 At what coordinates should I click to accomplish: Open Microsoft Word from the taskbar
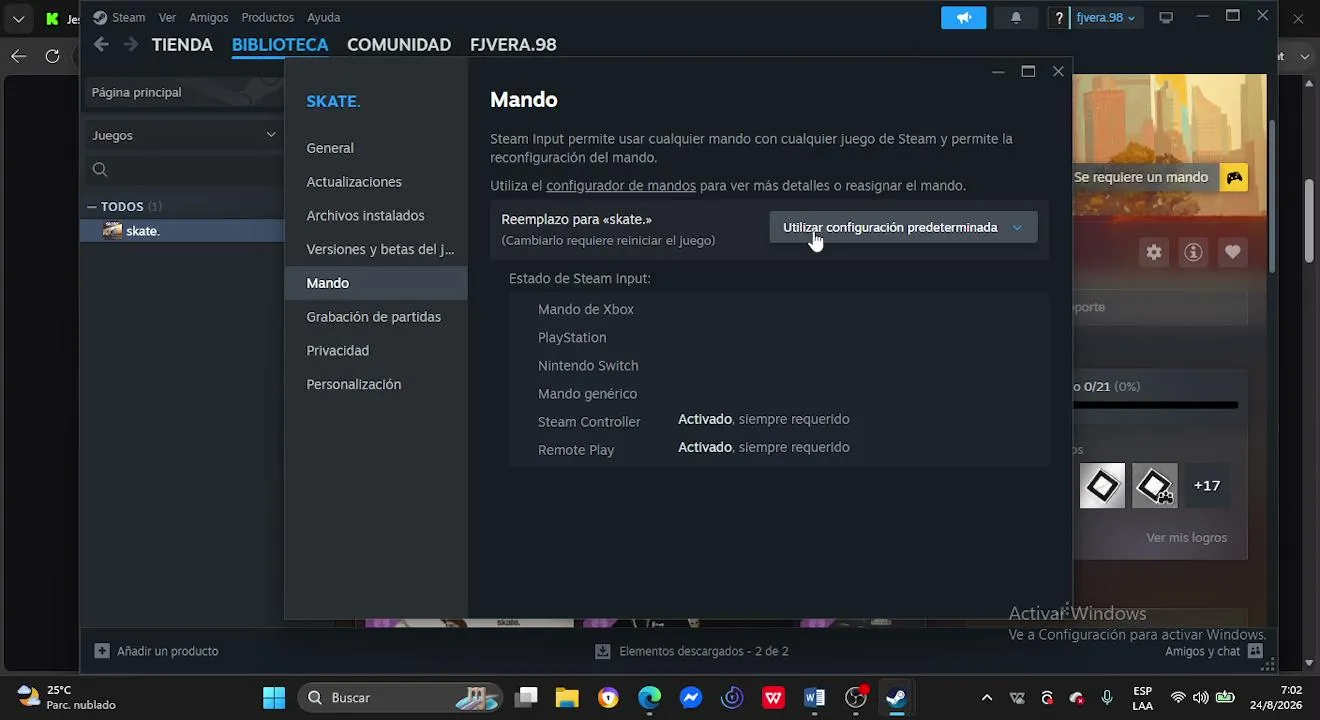[814, 698]
